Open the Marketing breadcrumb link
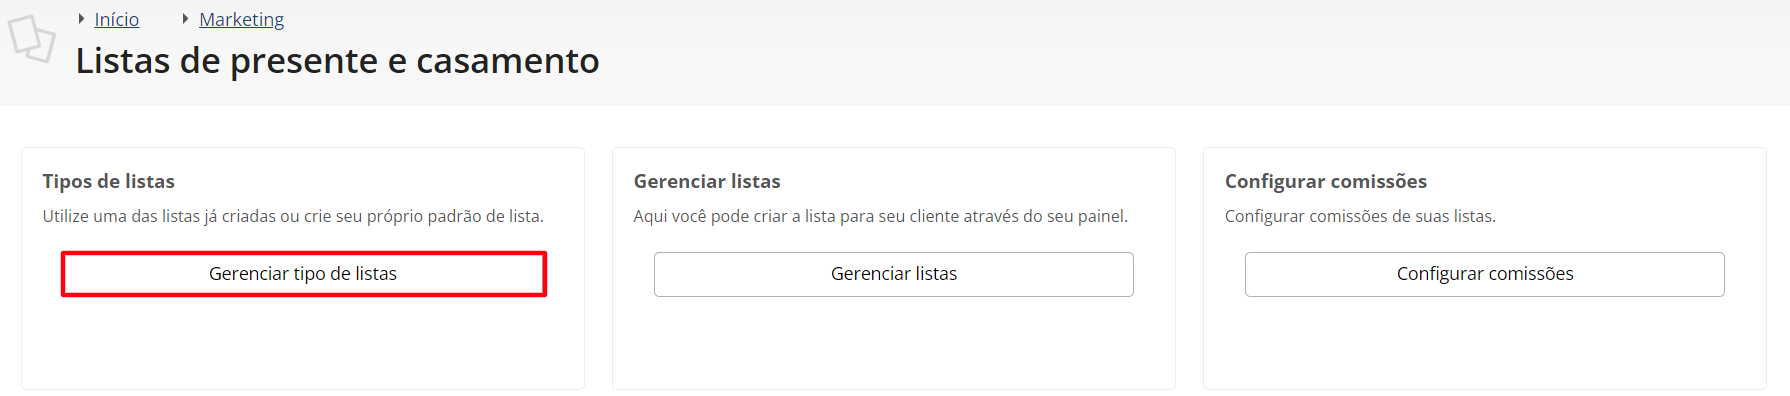The height and width of the screenshot is (396, 1790). click(241, 19)
